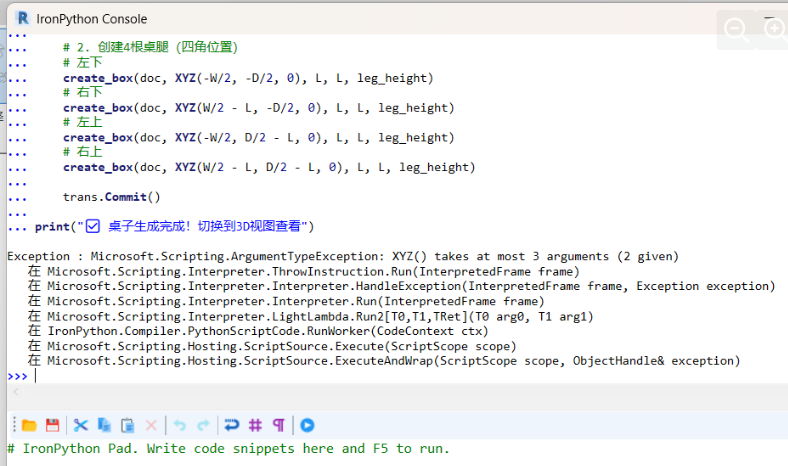Click create_box line with XYZ(-W/2, -D/2, 0)
The height and width of the screenshot is (466, 788).
(248, 78)
